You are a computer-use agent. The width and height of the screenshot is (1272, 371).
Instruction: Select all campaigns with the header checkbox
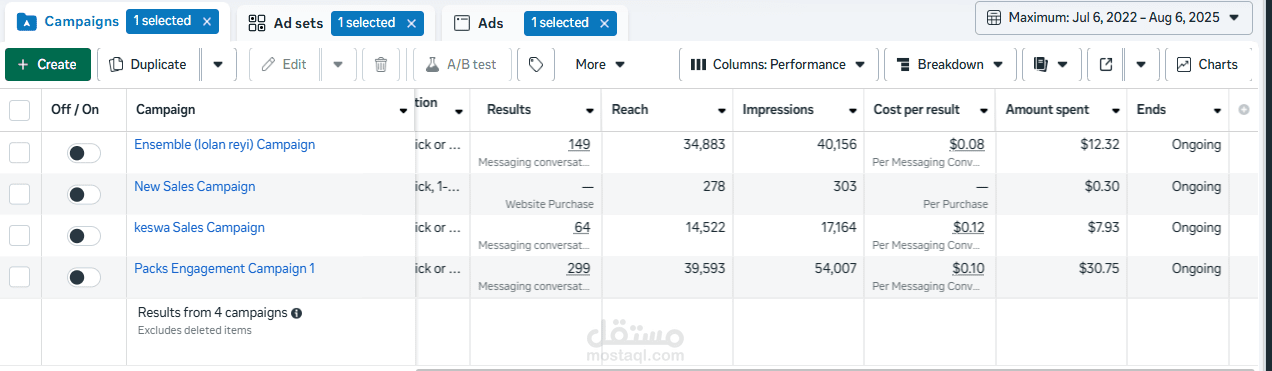20,110
